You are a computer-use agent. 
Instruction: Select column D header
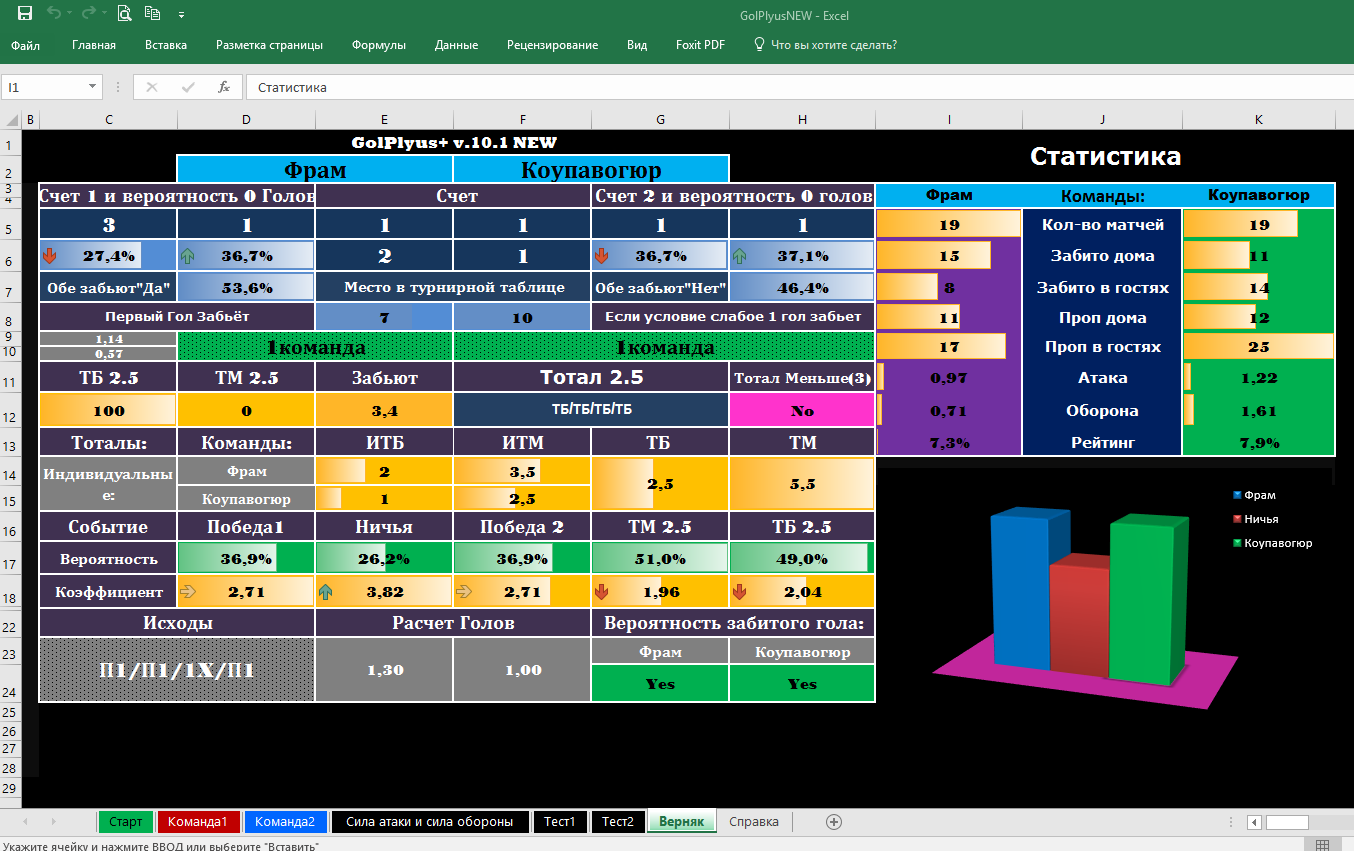(x=246, y=120)
